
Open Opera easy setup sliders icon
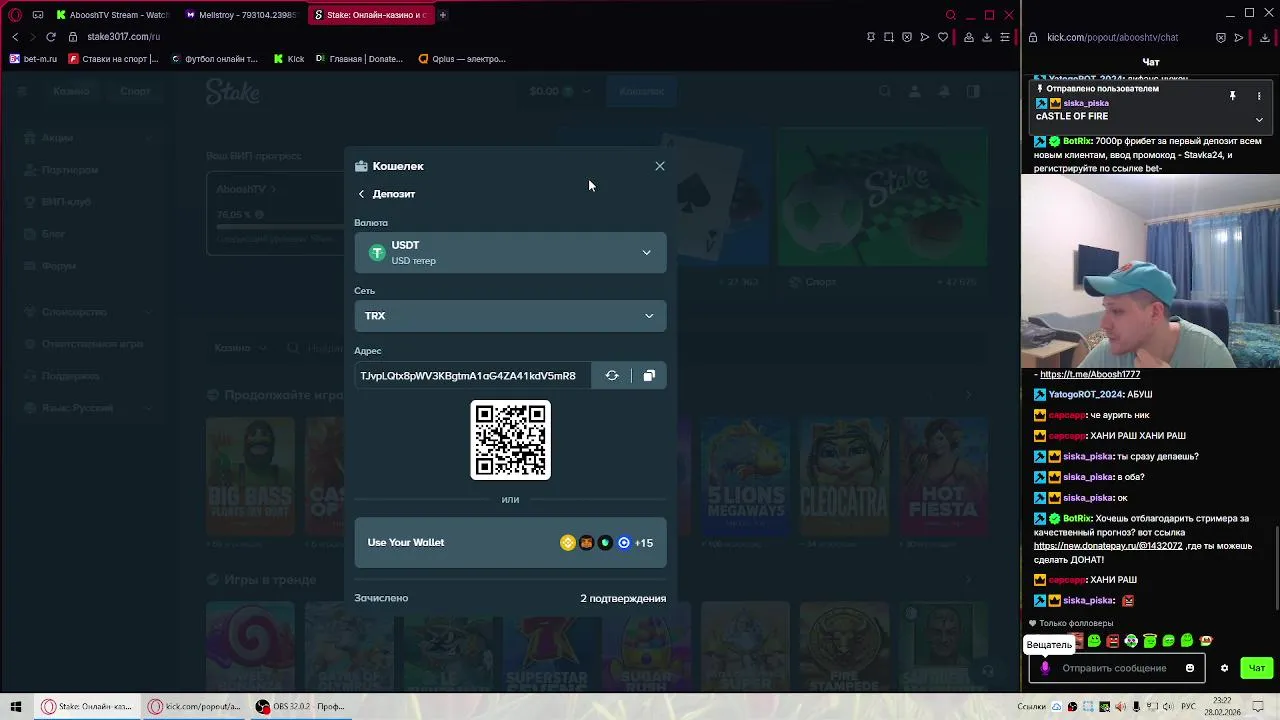(1005, 37)
